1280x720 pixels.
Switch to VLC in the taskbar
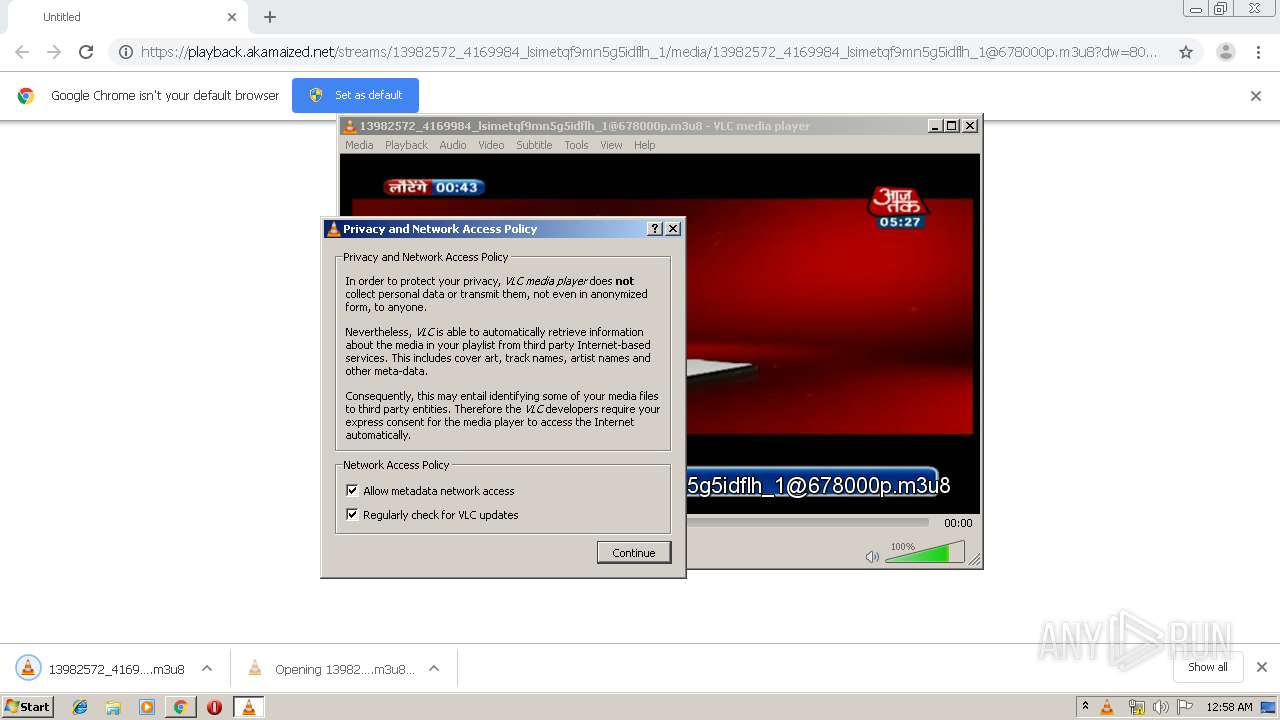point(248,707)
